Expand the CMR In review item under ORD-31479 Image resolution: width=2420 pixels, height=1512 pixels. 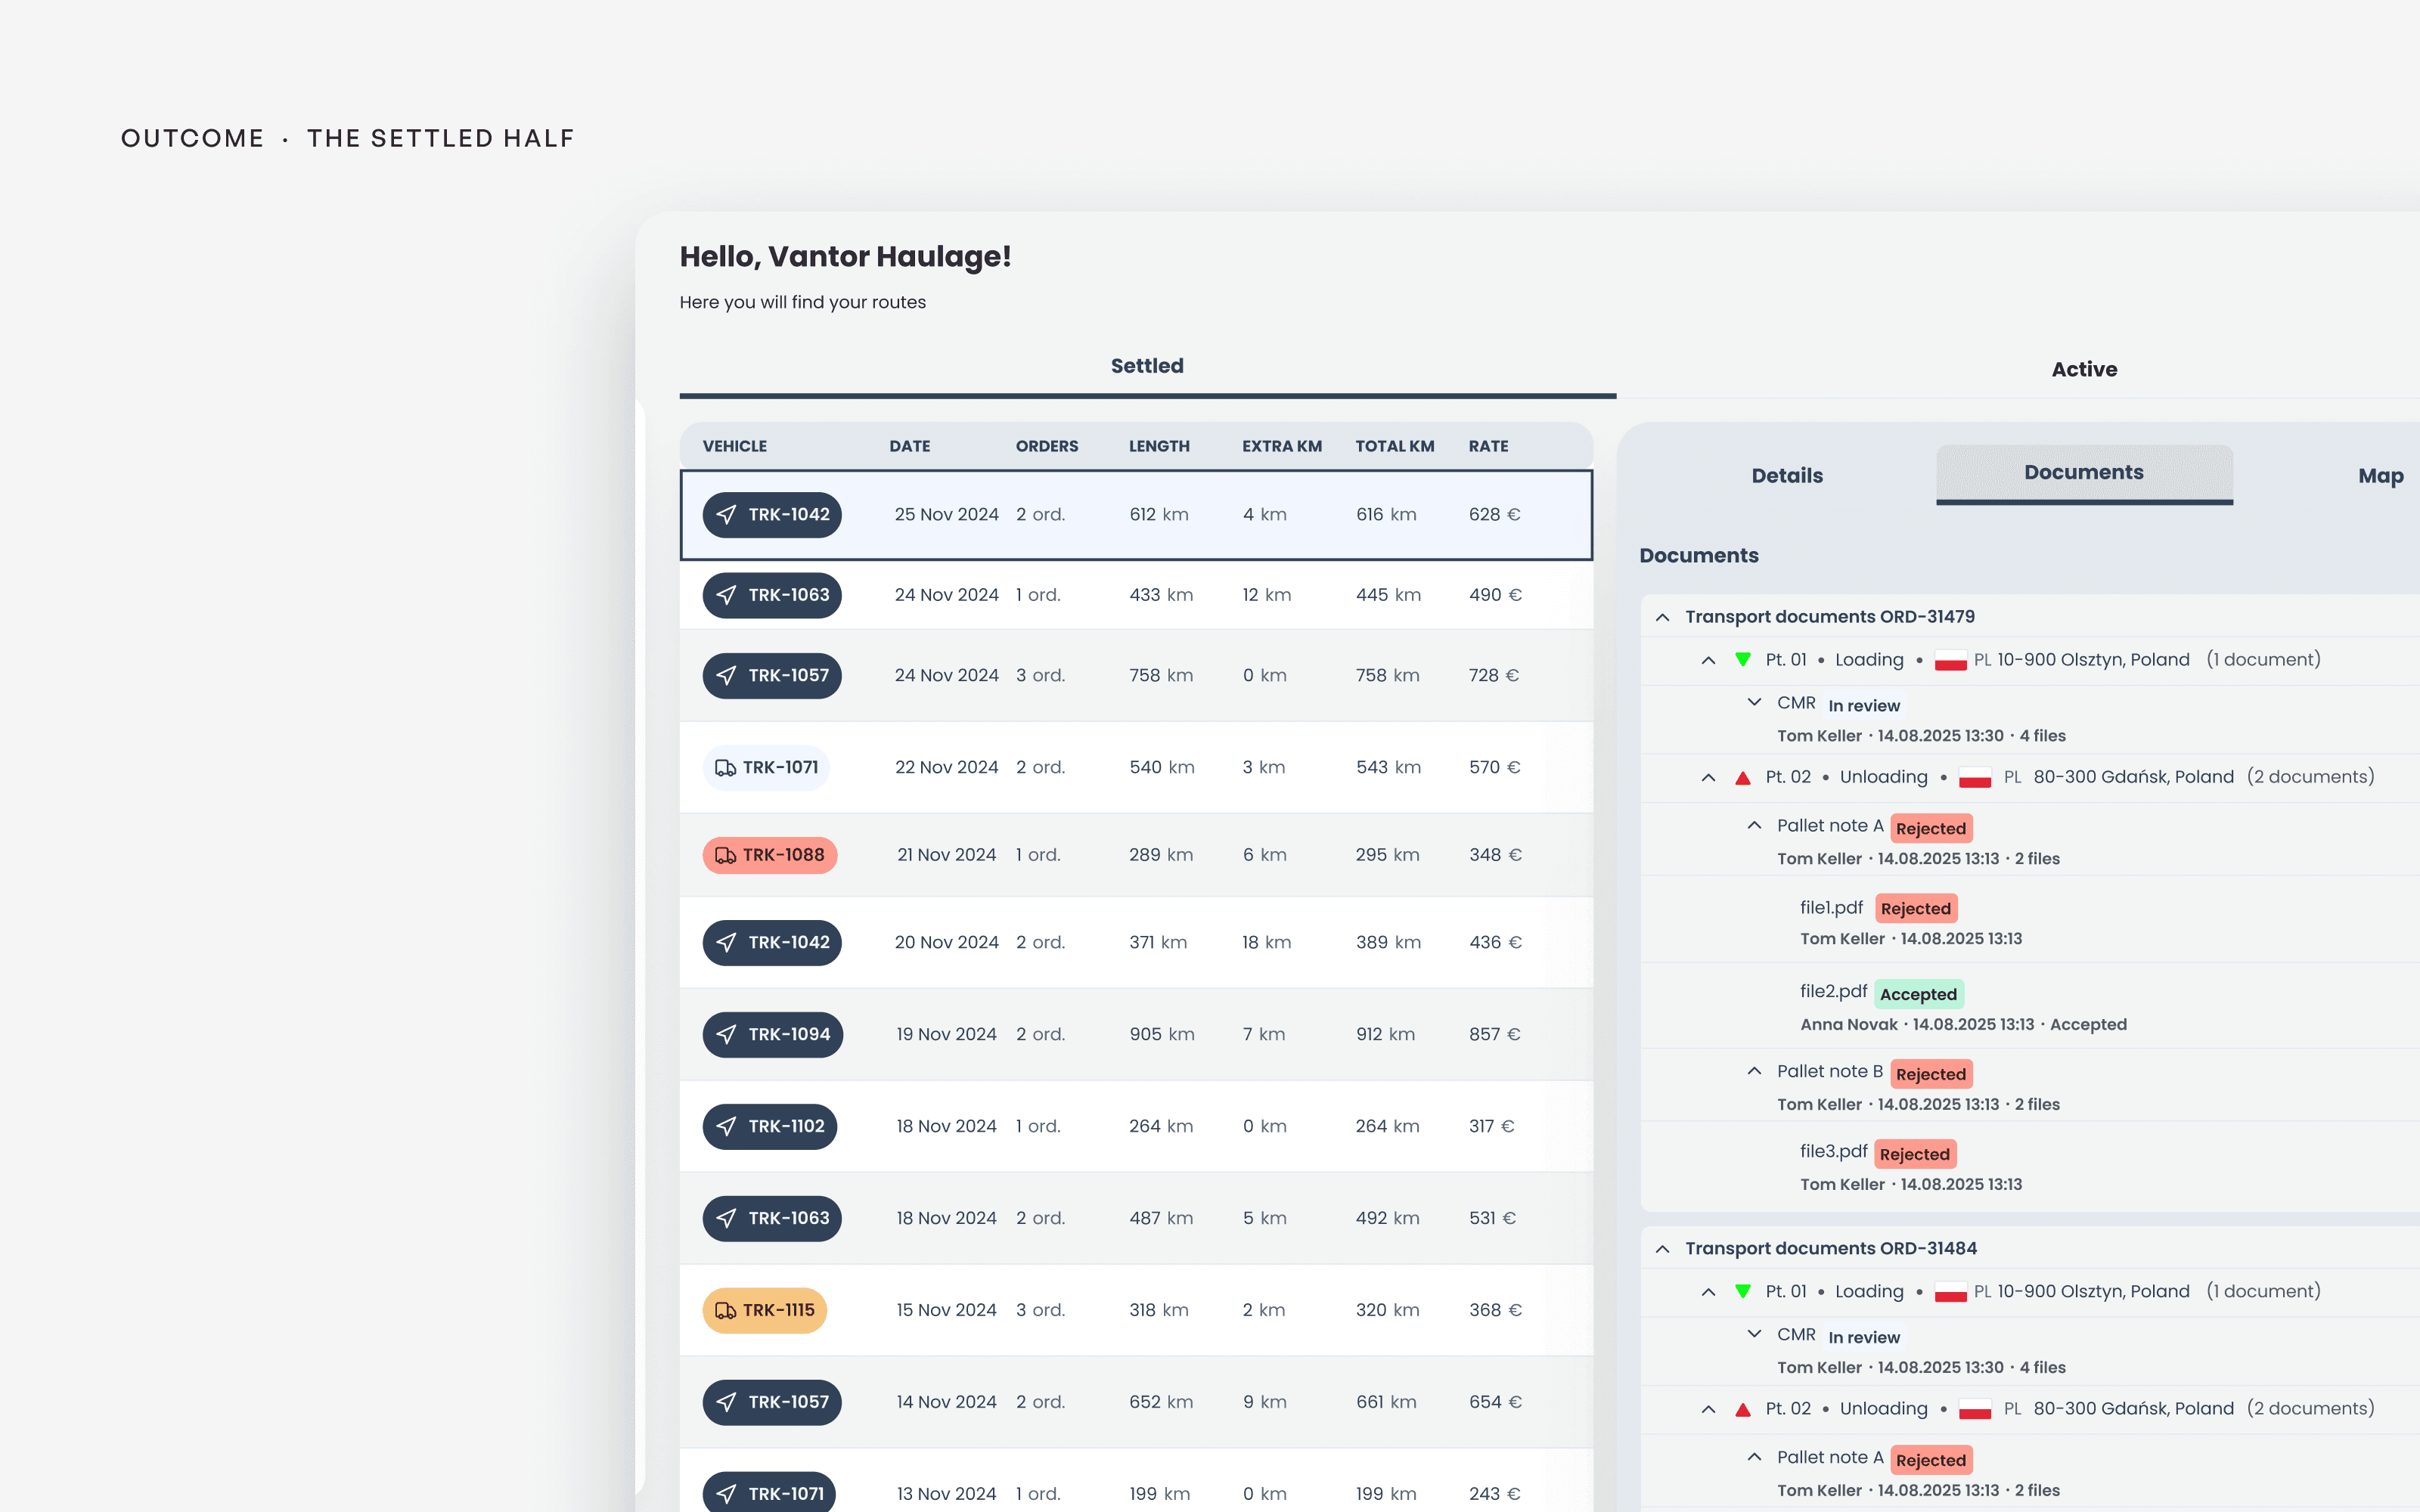tap(1754, 702)
